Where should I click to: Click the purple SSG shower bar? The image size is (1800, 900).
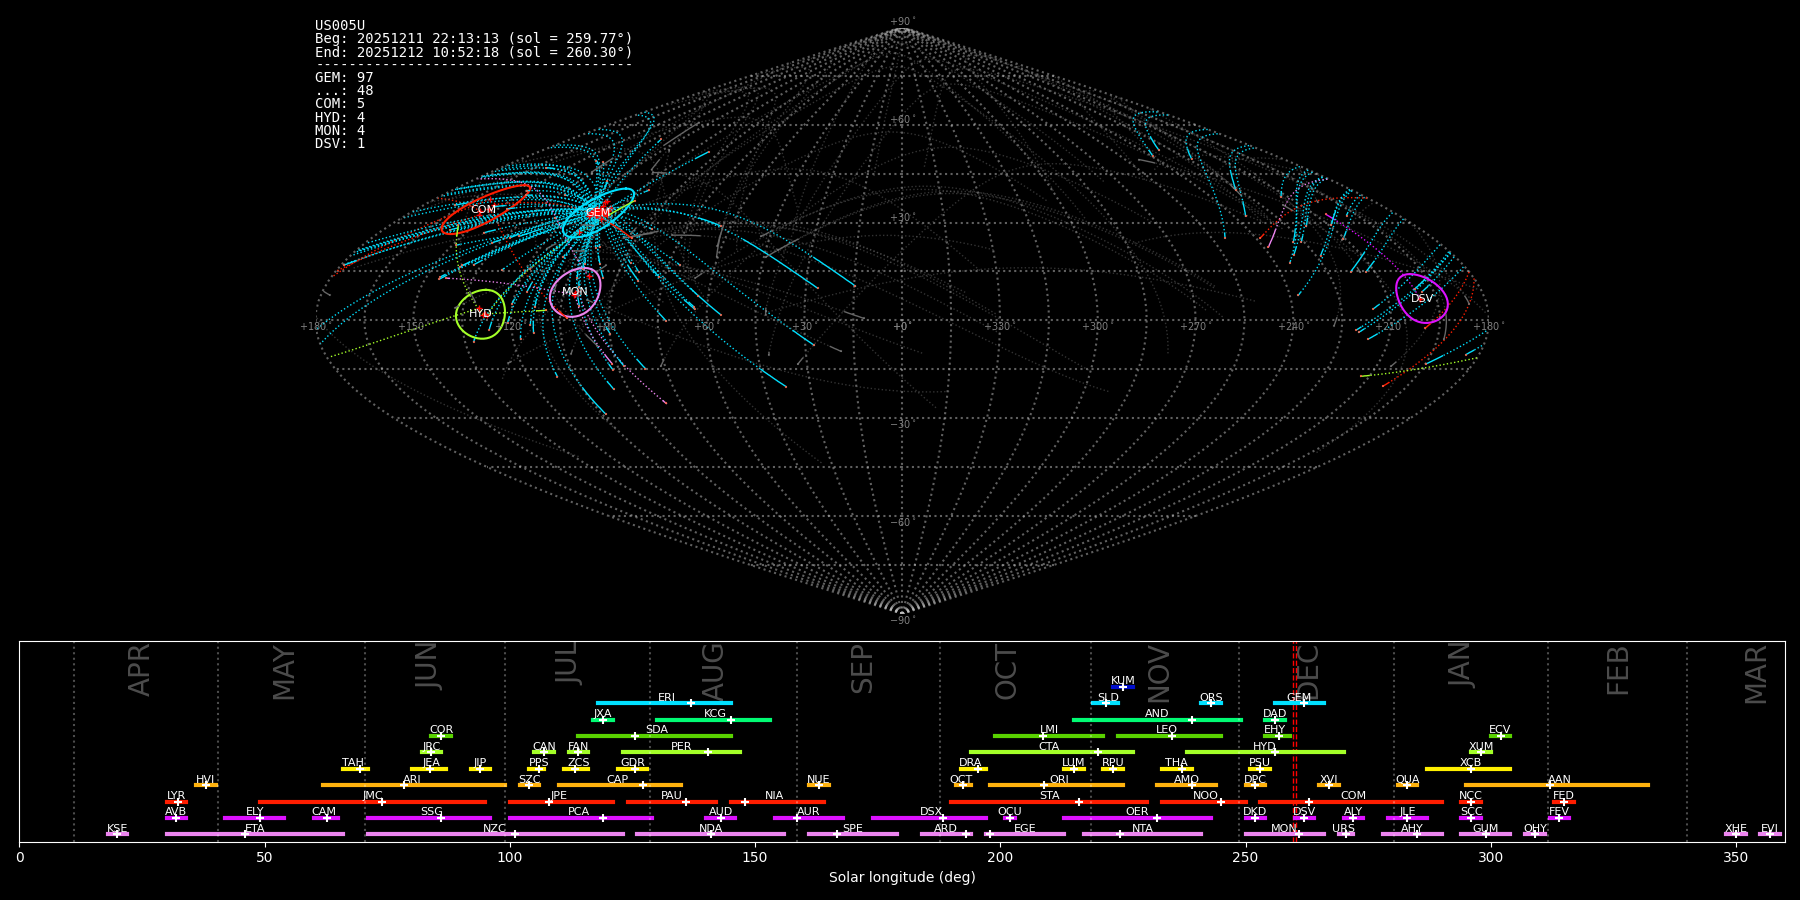[x=429, y=818]
